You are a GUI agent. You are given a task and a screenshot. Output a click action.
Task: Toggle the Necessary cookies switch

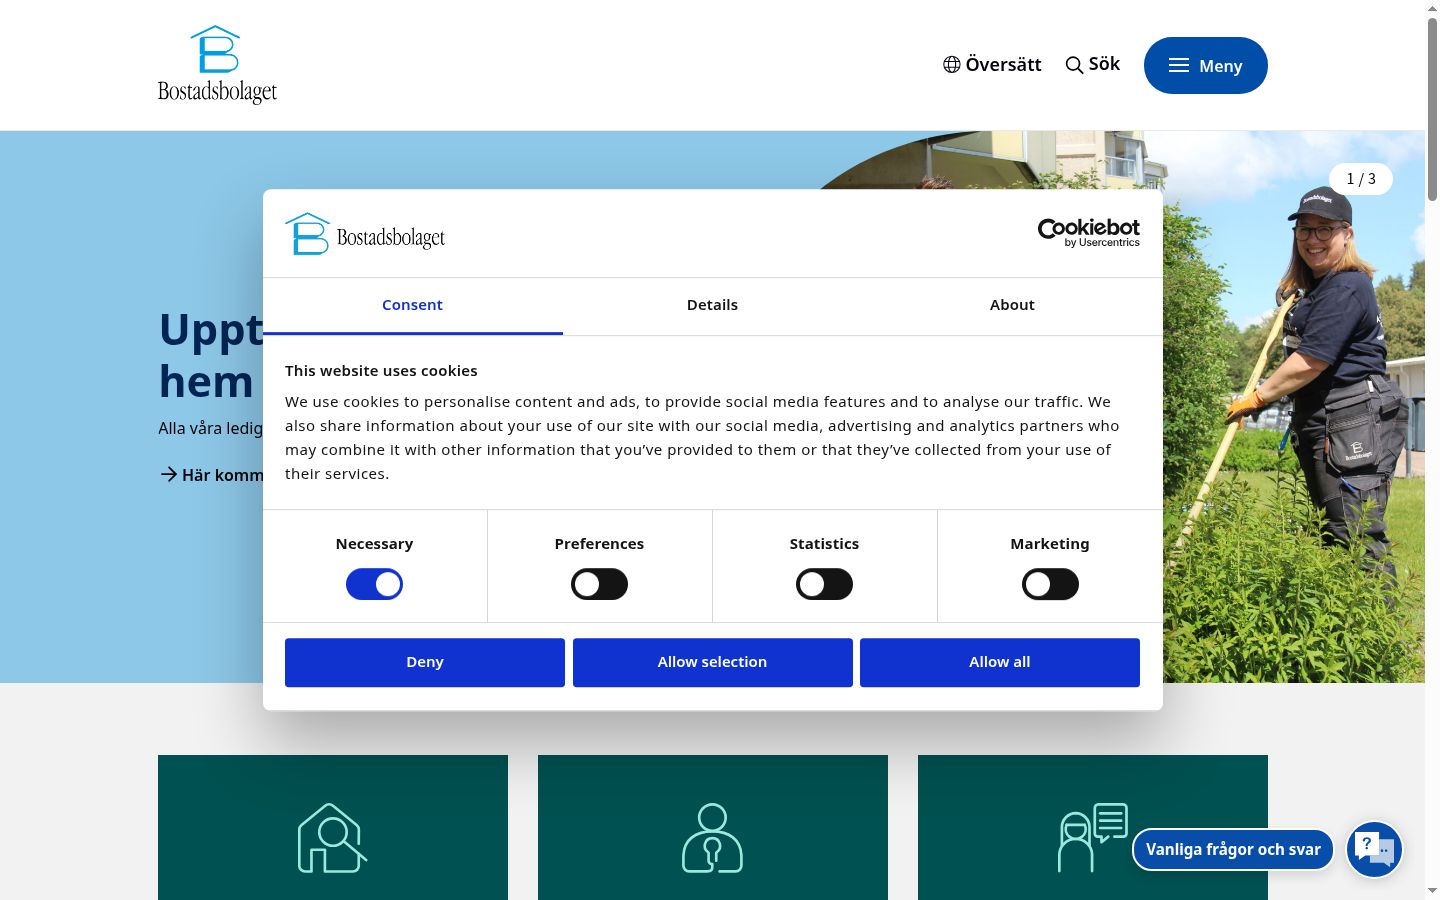(x=374, y=584)
